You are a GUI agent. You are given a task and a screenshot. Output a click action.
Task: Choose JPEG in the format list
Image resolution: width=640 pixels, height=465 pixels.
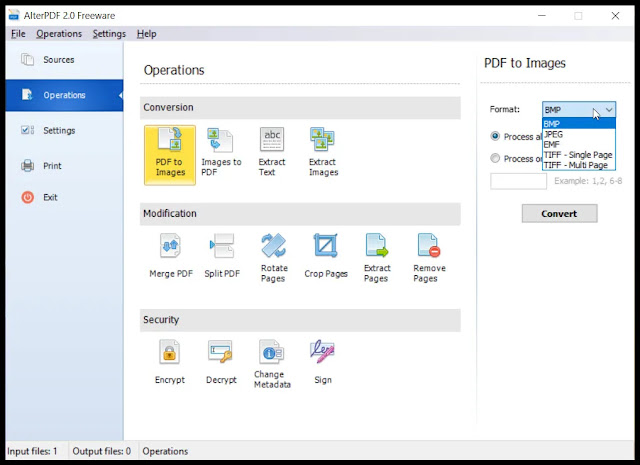(x=579, y=134)
